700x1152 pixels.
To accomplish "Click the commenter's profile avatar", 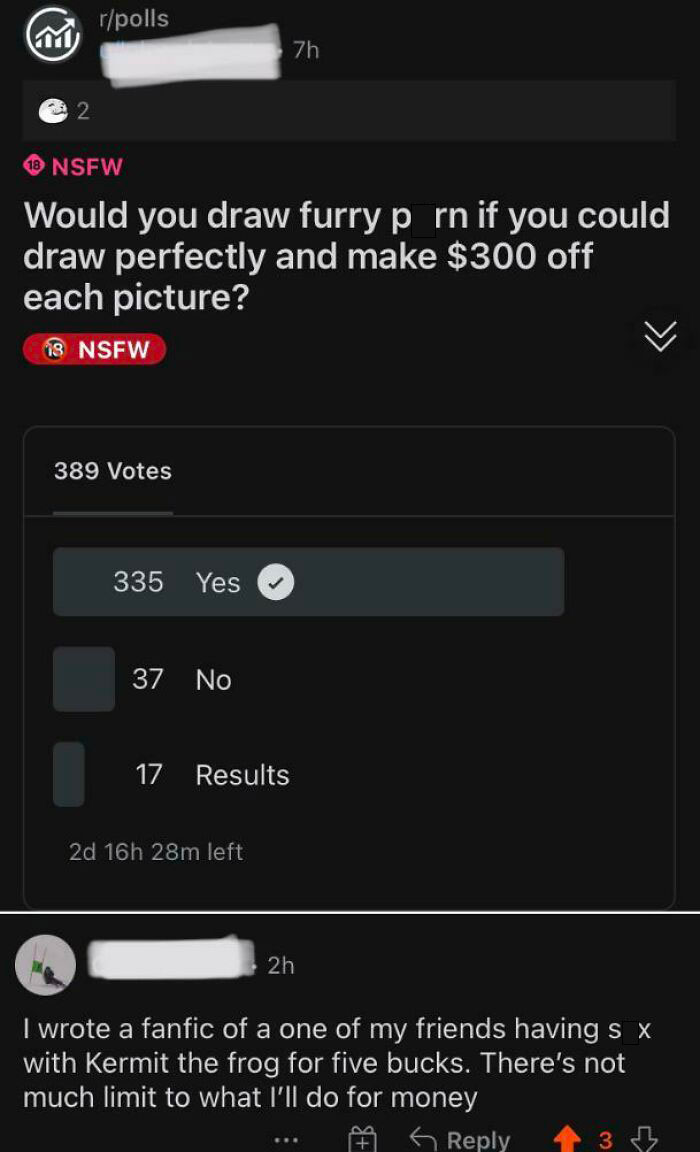I will tap(45, 964).
